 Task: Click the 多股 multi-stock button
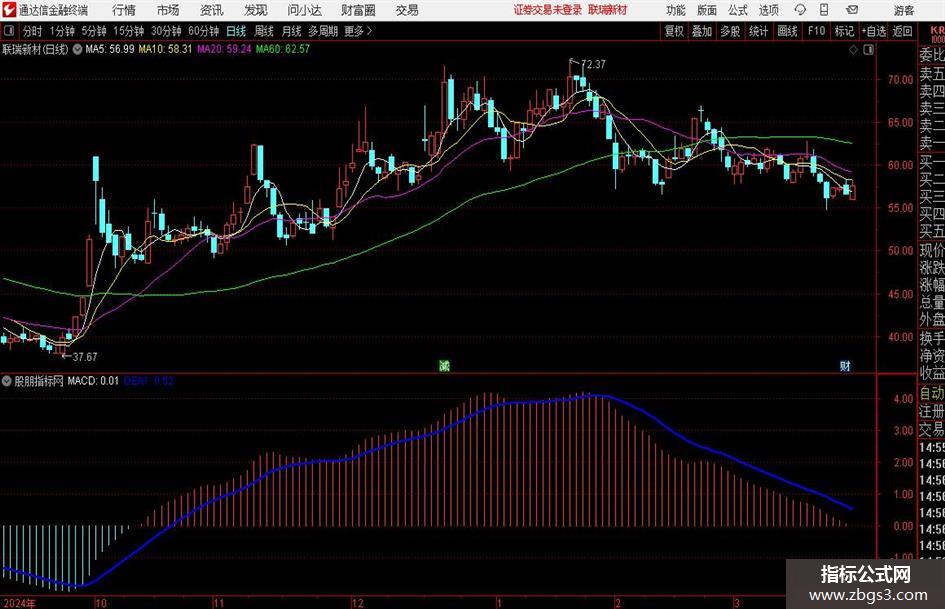point(730,31)
